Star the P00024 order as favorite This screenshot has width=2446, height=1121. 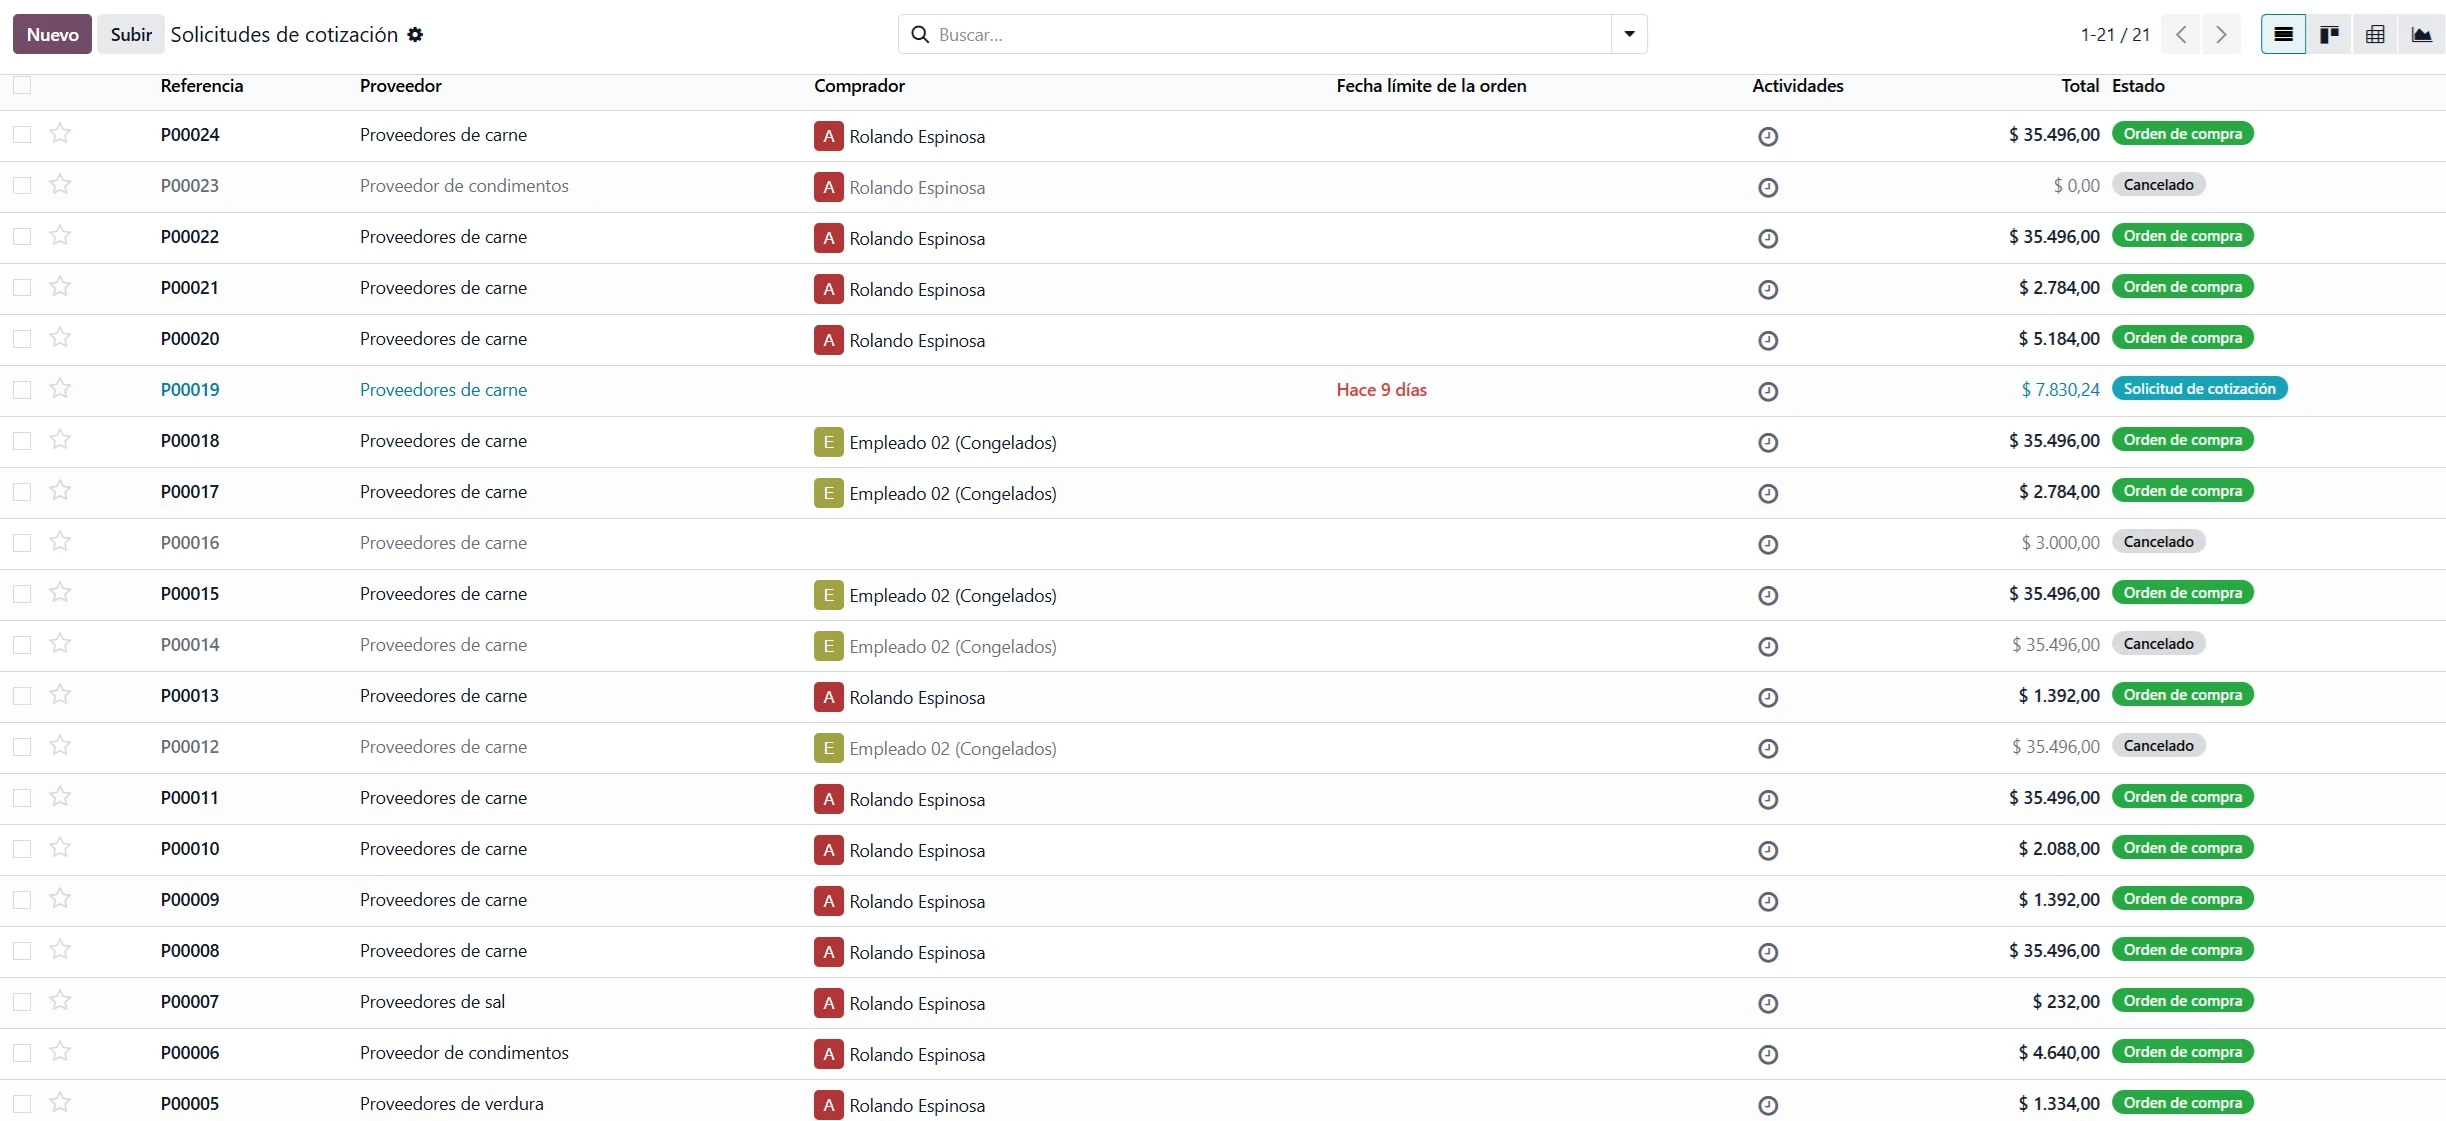60,134
